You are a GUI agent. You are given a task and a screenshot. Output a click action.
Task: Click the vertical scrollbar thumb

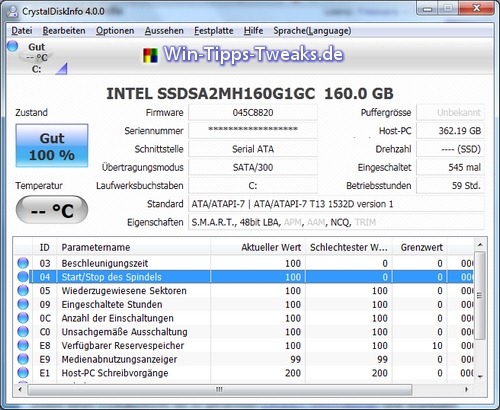[480, 295]
